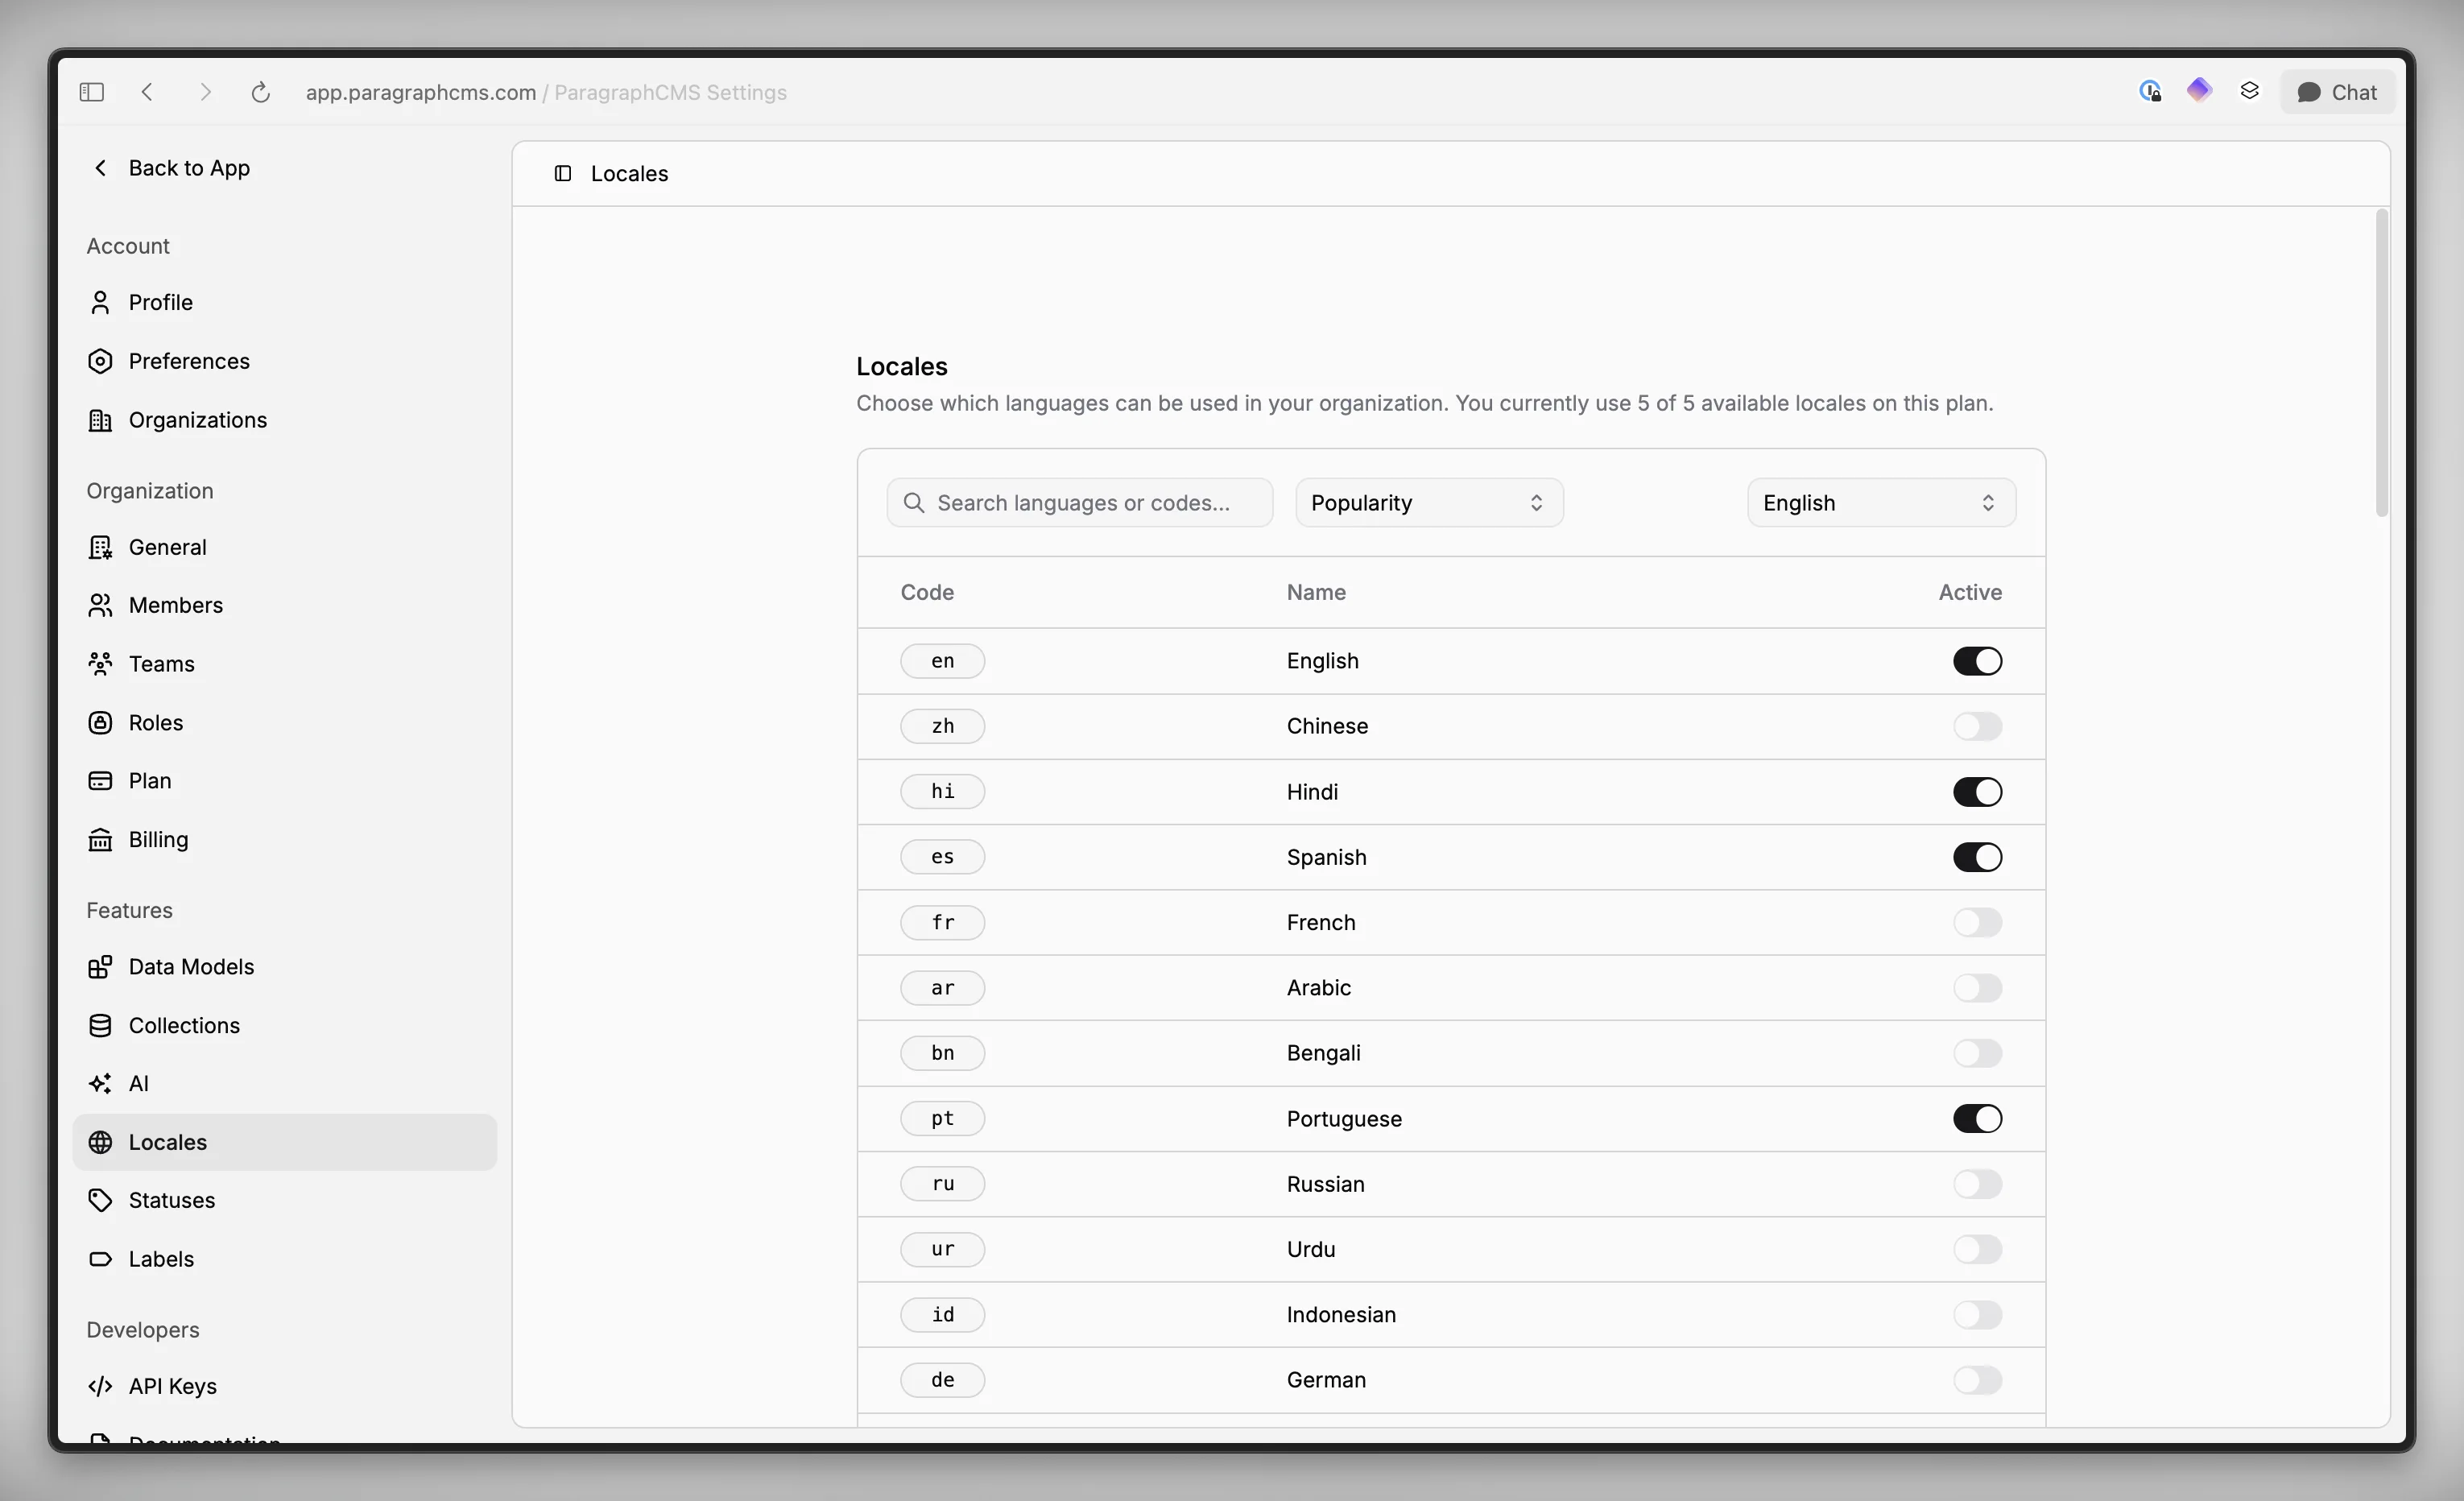
Task: Click the Organizations building icon
Action: tap(100, 420)
